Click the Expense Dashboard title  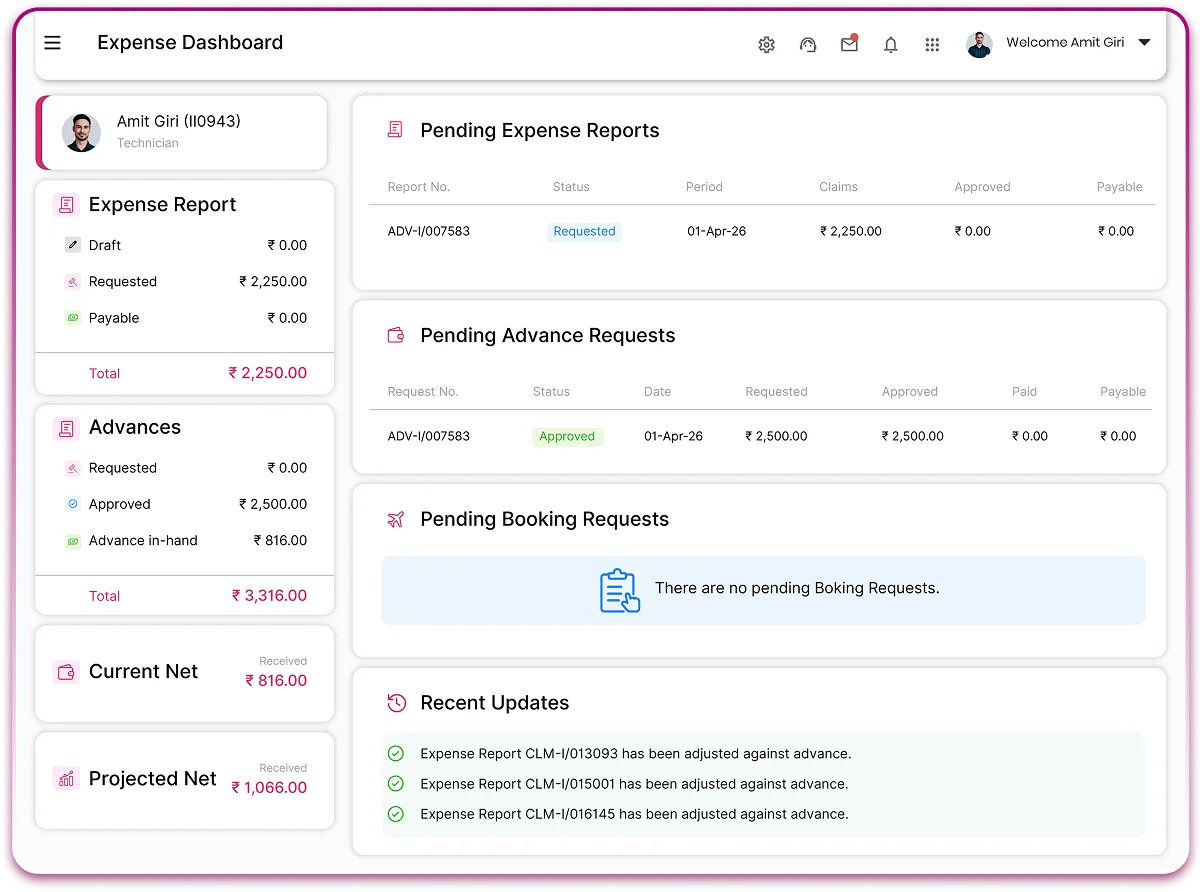190,43
